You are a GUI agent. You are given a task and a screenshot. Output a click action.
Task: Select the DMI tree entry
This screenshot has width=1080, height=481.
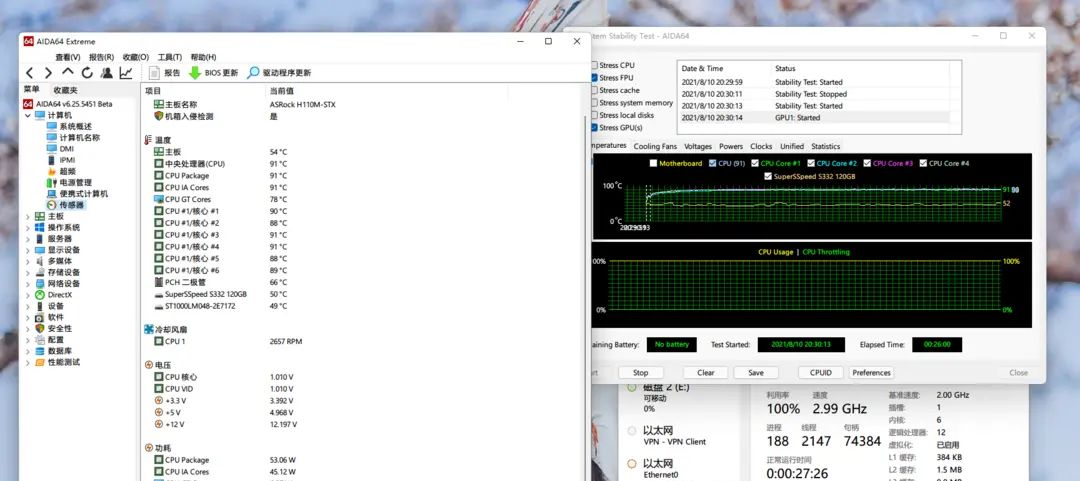pos(60,149)
